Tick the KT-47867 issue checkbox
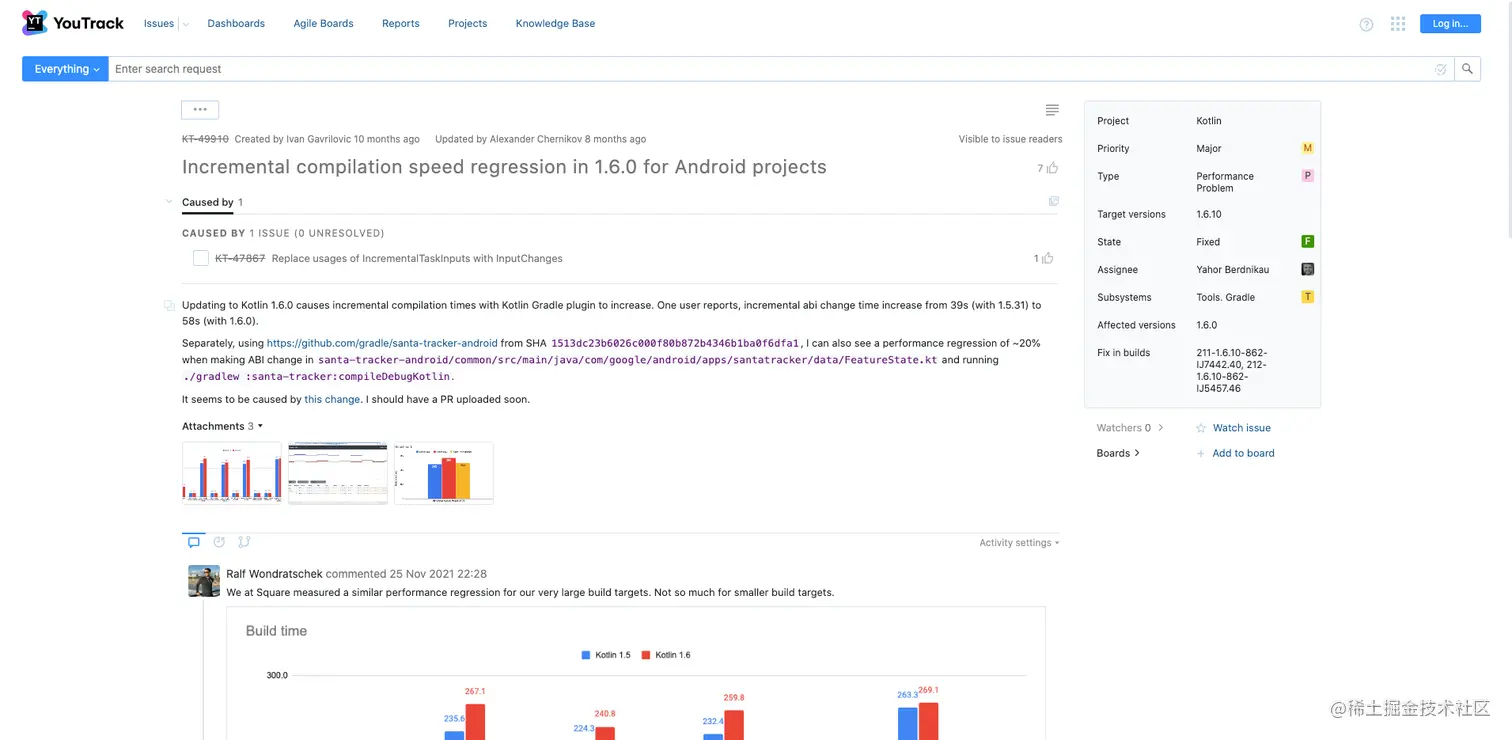Screen dimensions: 1512x740 201,258
